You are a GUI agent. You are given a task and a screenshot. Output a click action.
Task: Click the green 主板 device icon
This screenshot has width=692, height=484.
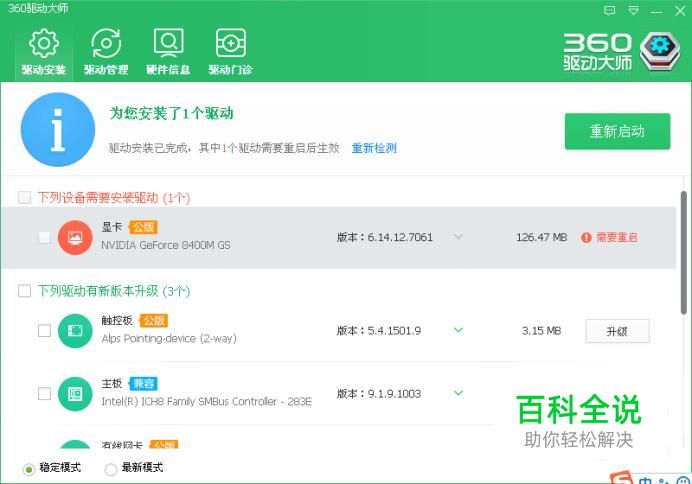coord(75,394)
